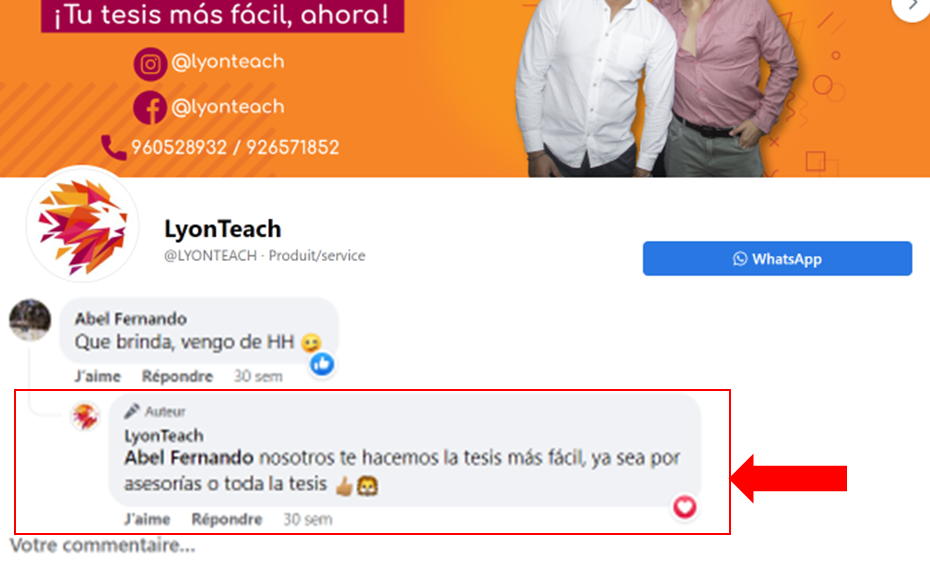Click the next arrow on the cover banner
Image resolution: width=930 pixels, height=569 pixels.
[x=912, y=5]
